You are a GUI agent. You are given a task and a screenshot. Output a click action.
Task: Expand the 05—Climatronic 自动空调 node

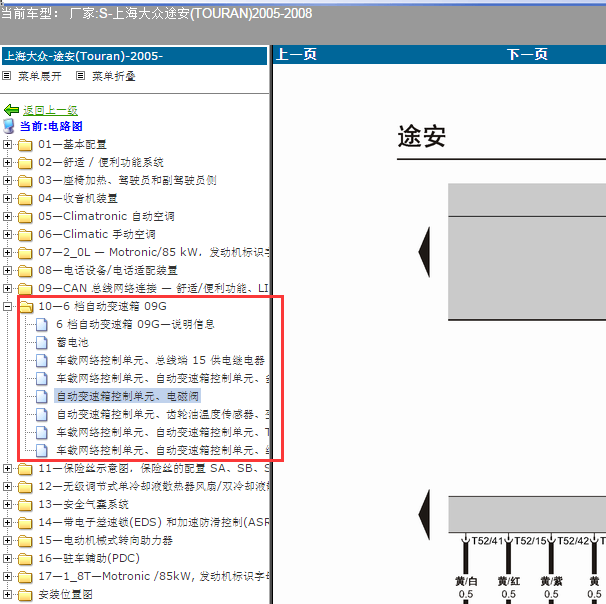coord(7,216)
